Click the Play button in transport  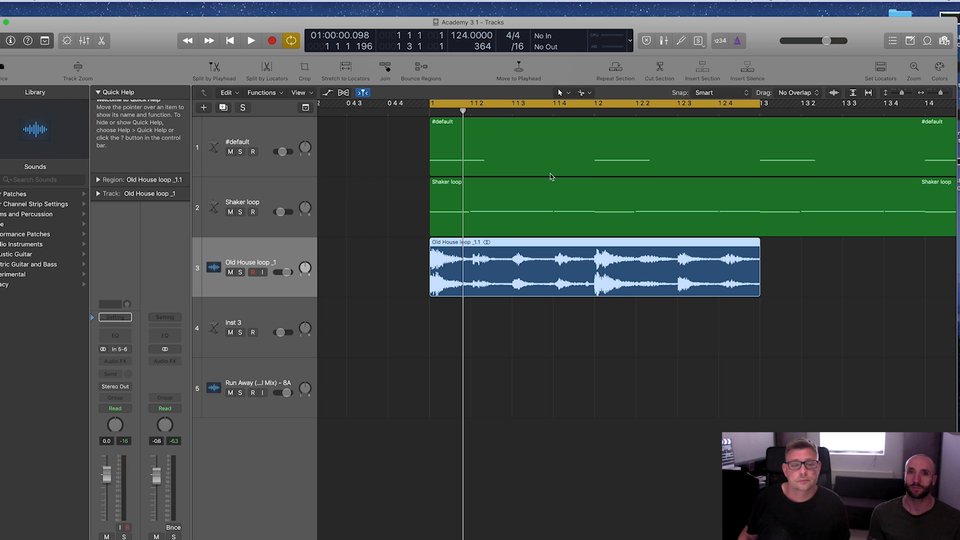pos(251,40)
